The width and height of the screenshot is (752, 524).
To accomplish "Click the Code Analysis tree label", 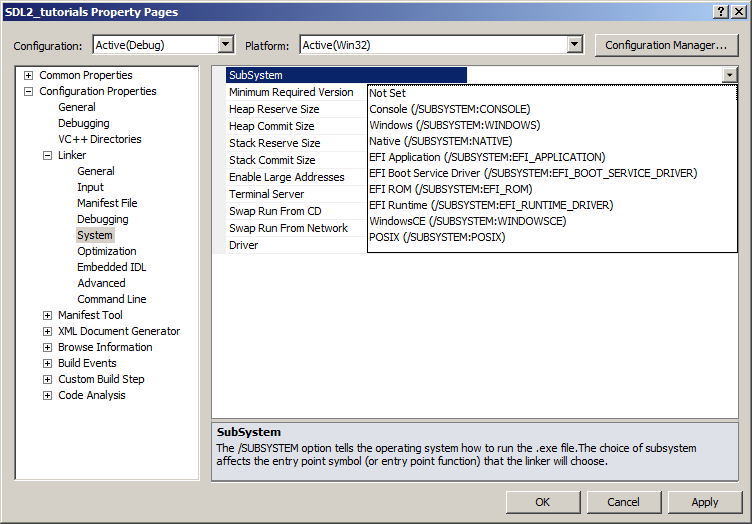I will coord(92,395).
